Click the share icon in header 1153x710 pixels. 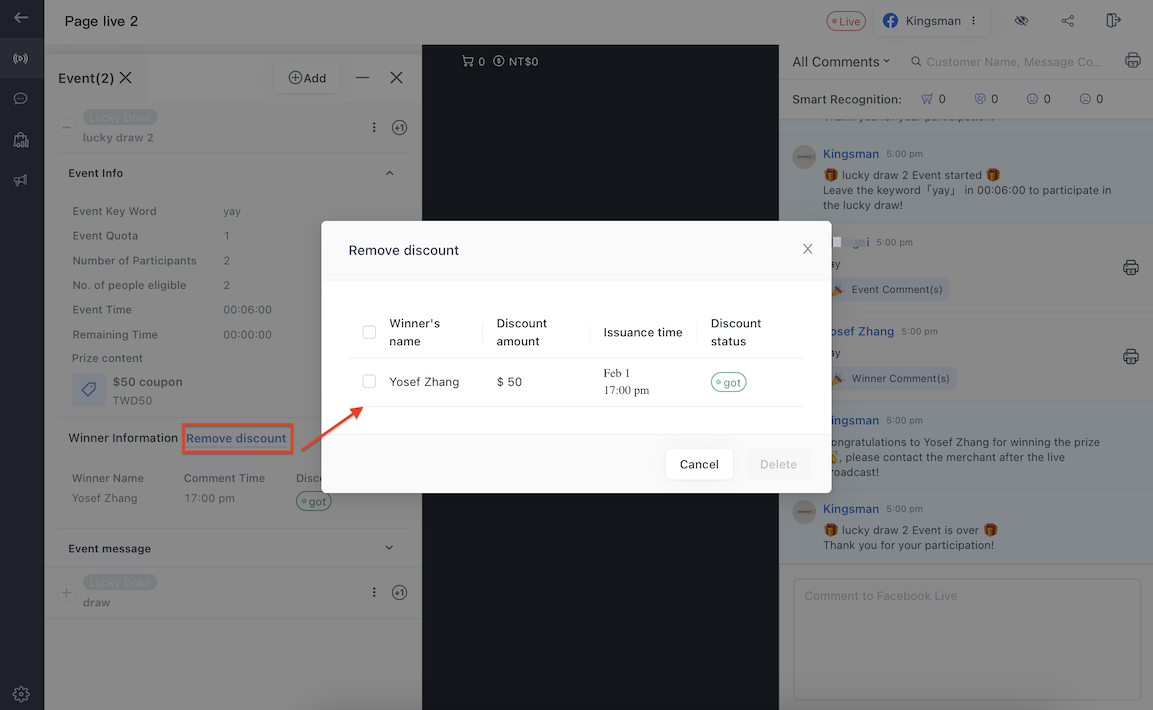tap(1068, 21)
